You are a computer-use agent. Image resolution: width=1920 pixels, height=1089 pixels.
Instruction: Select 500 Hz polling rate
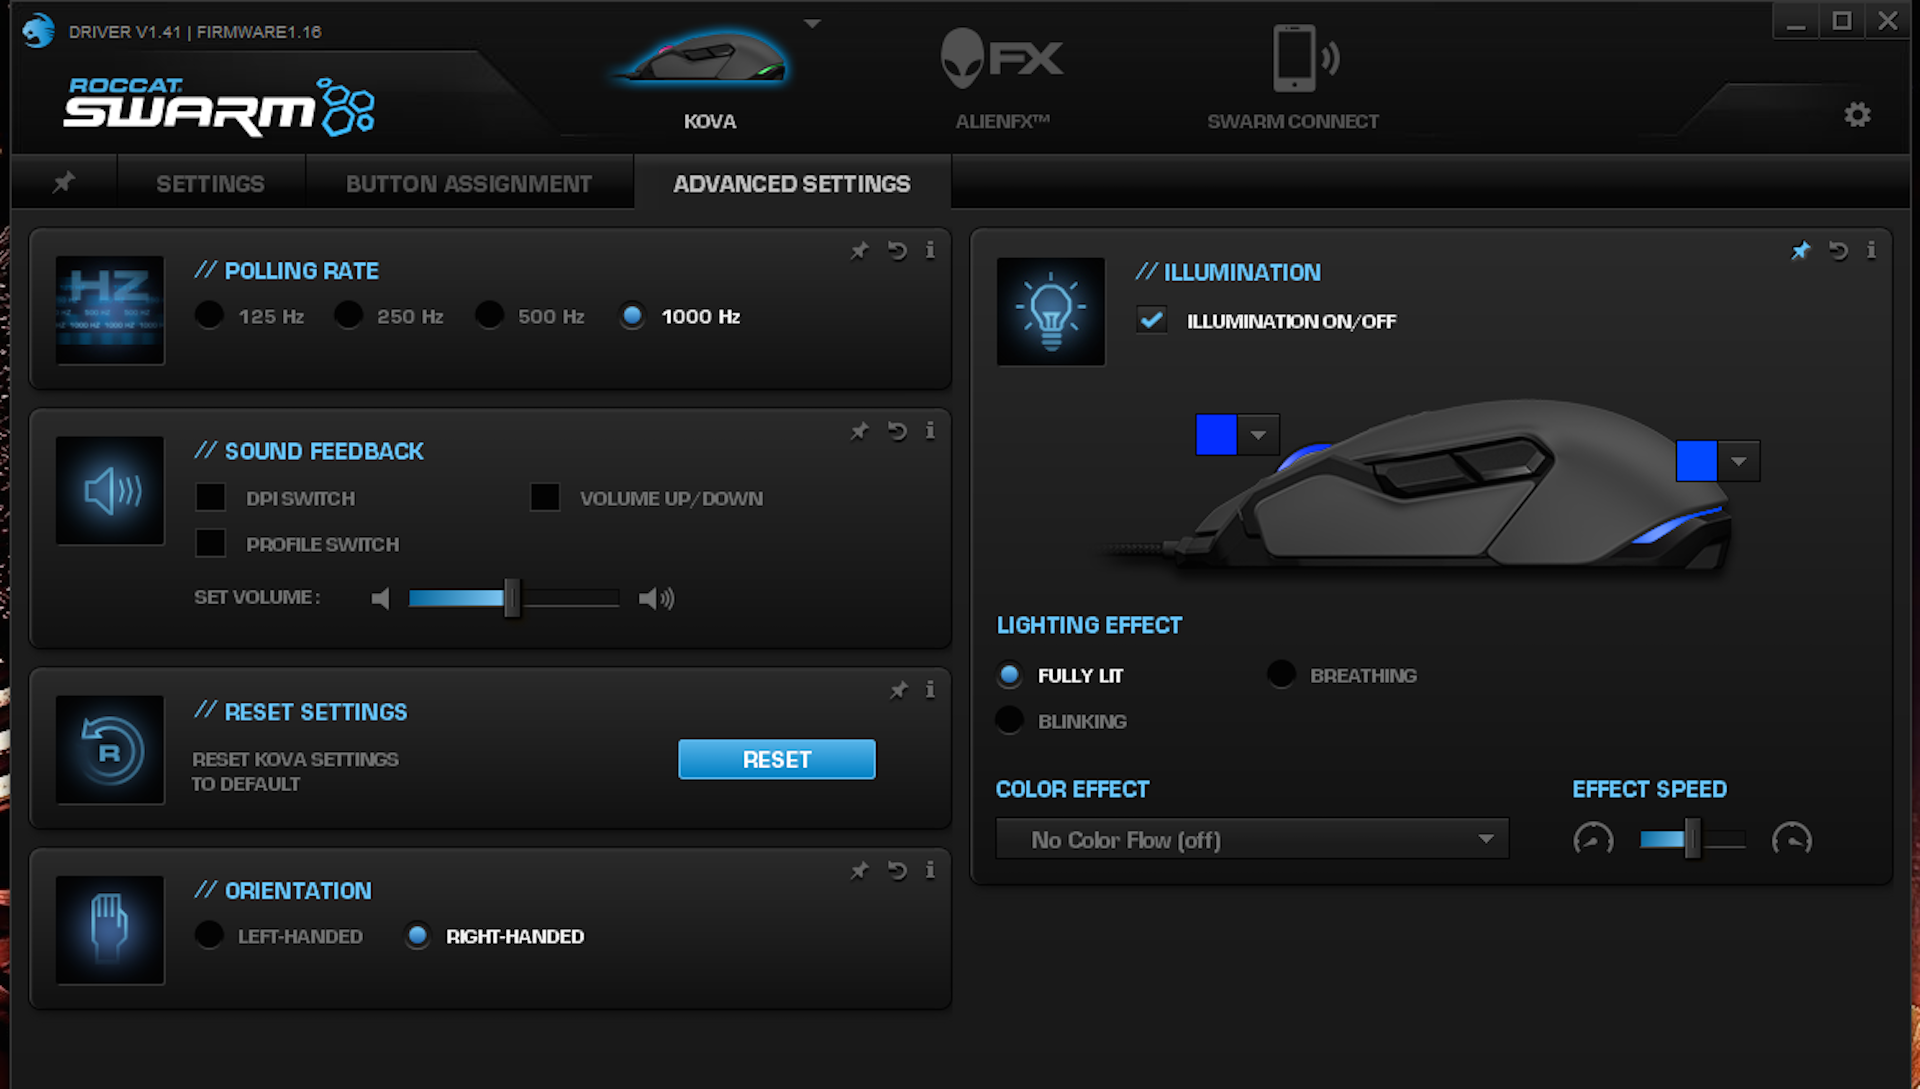[x=489, y=315]
